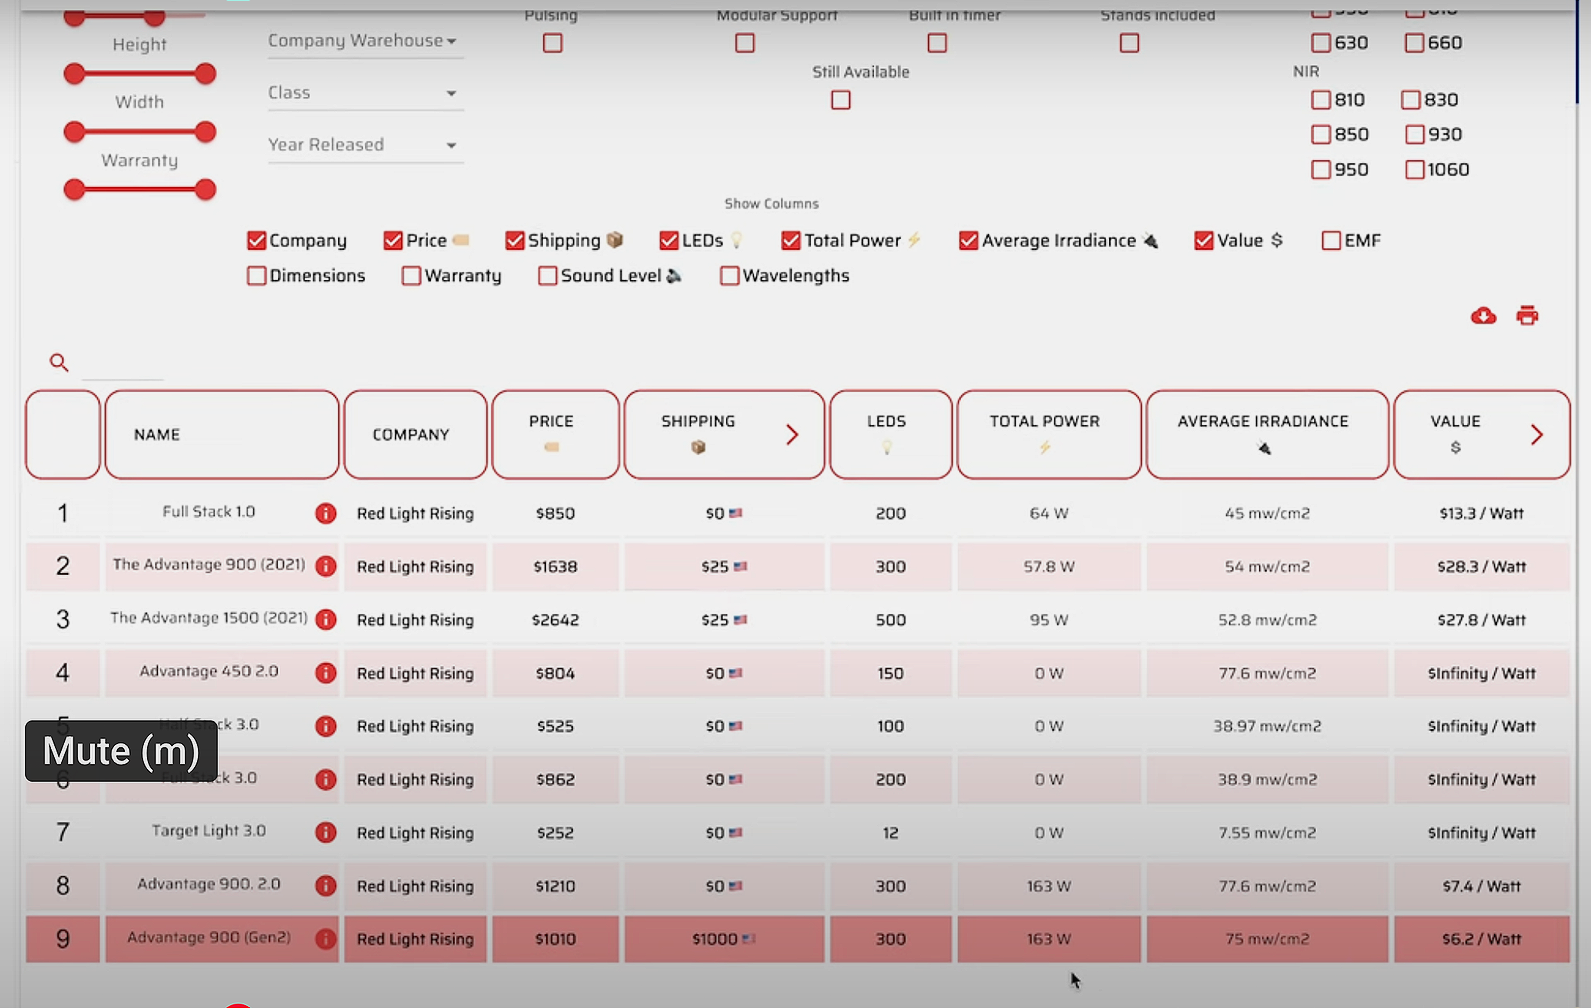
Task: Uncheck the Total Power column checkbox
Action: [791, 241]
